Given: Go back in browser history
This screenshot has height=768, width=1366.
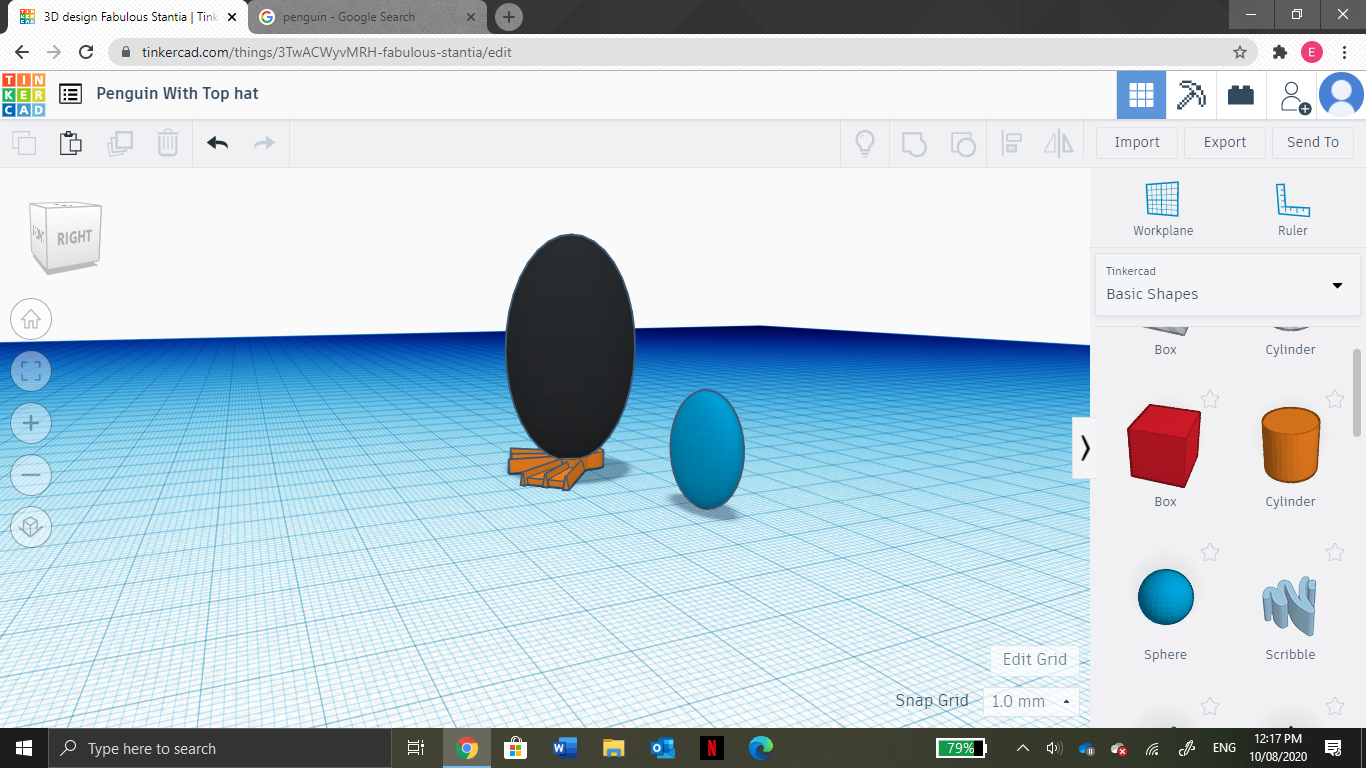Looking at the screenshot, I should pyautogui.click(x=22, y=52).
